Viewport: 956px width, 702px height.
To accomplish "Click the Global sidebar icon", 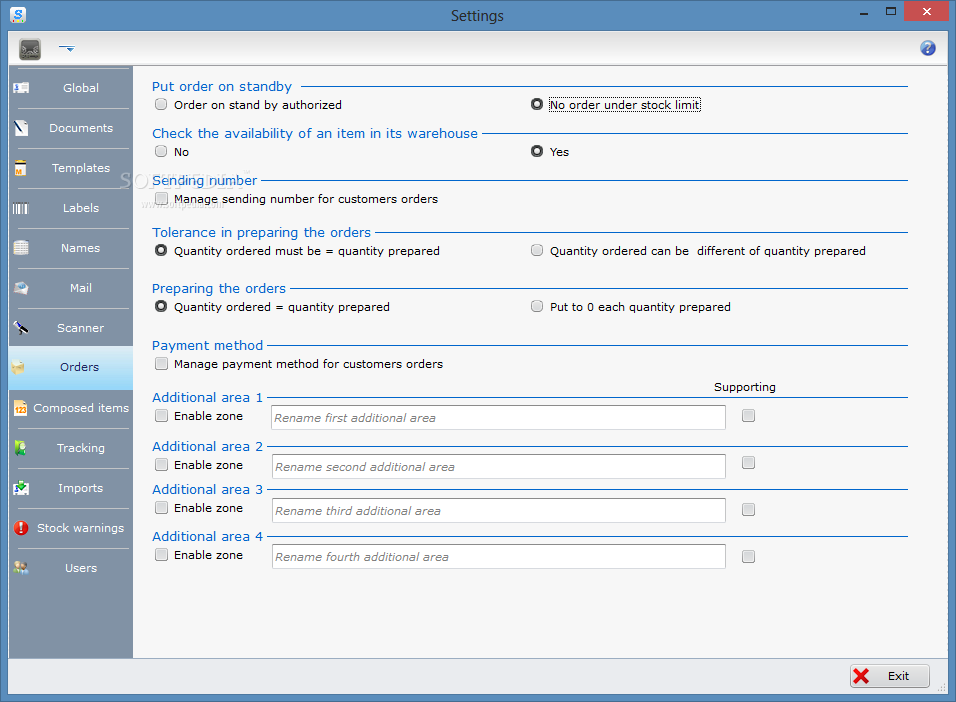I will coord(21,88).
